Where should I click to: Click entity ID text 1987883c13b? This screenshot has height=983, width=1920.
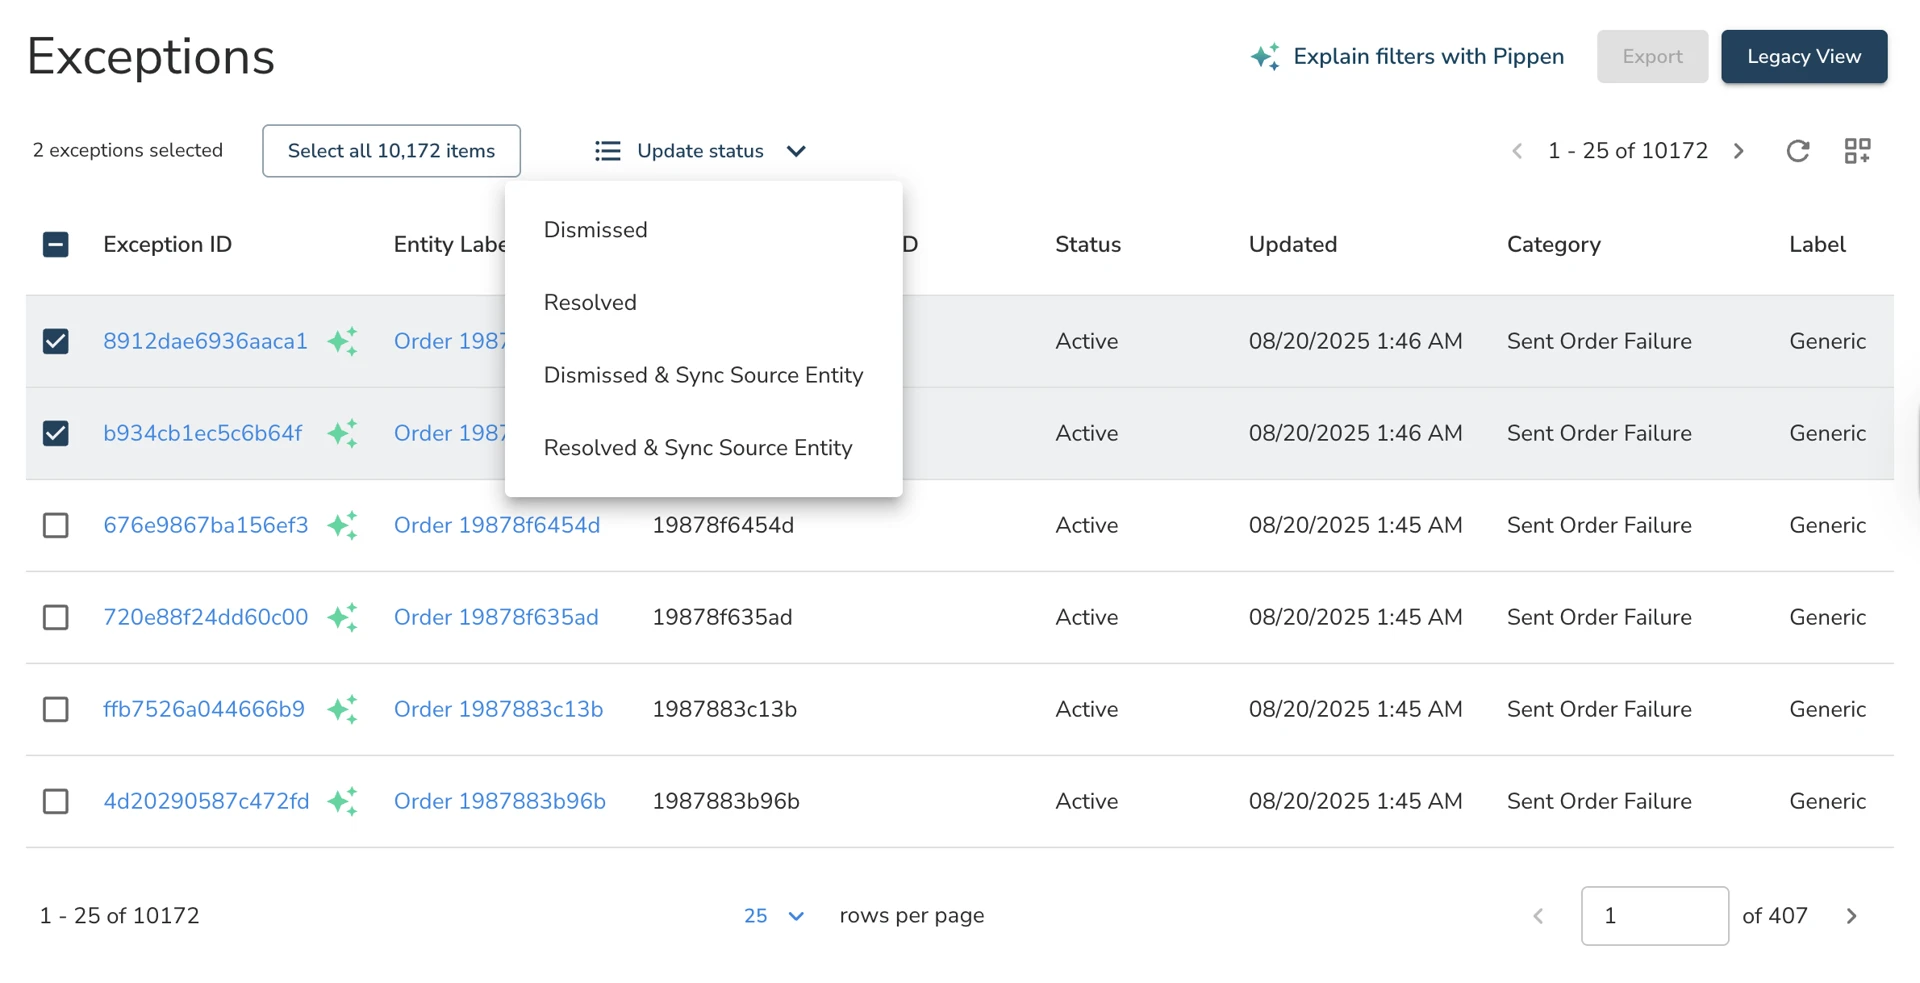point(724,709)
